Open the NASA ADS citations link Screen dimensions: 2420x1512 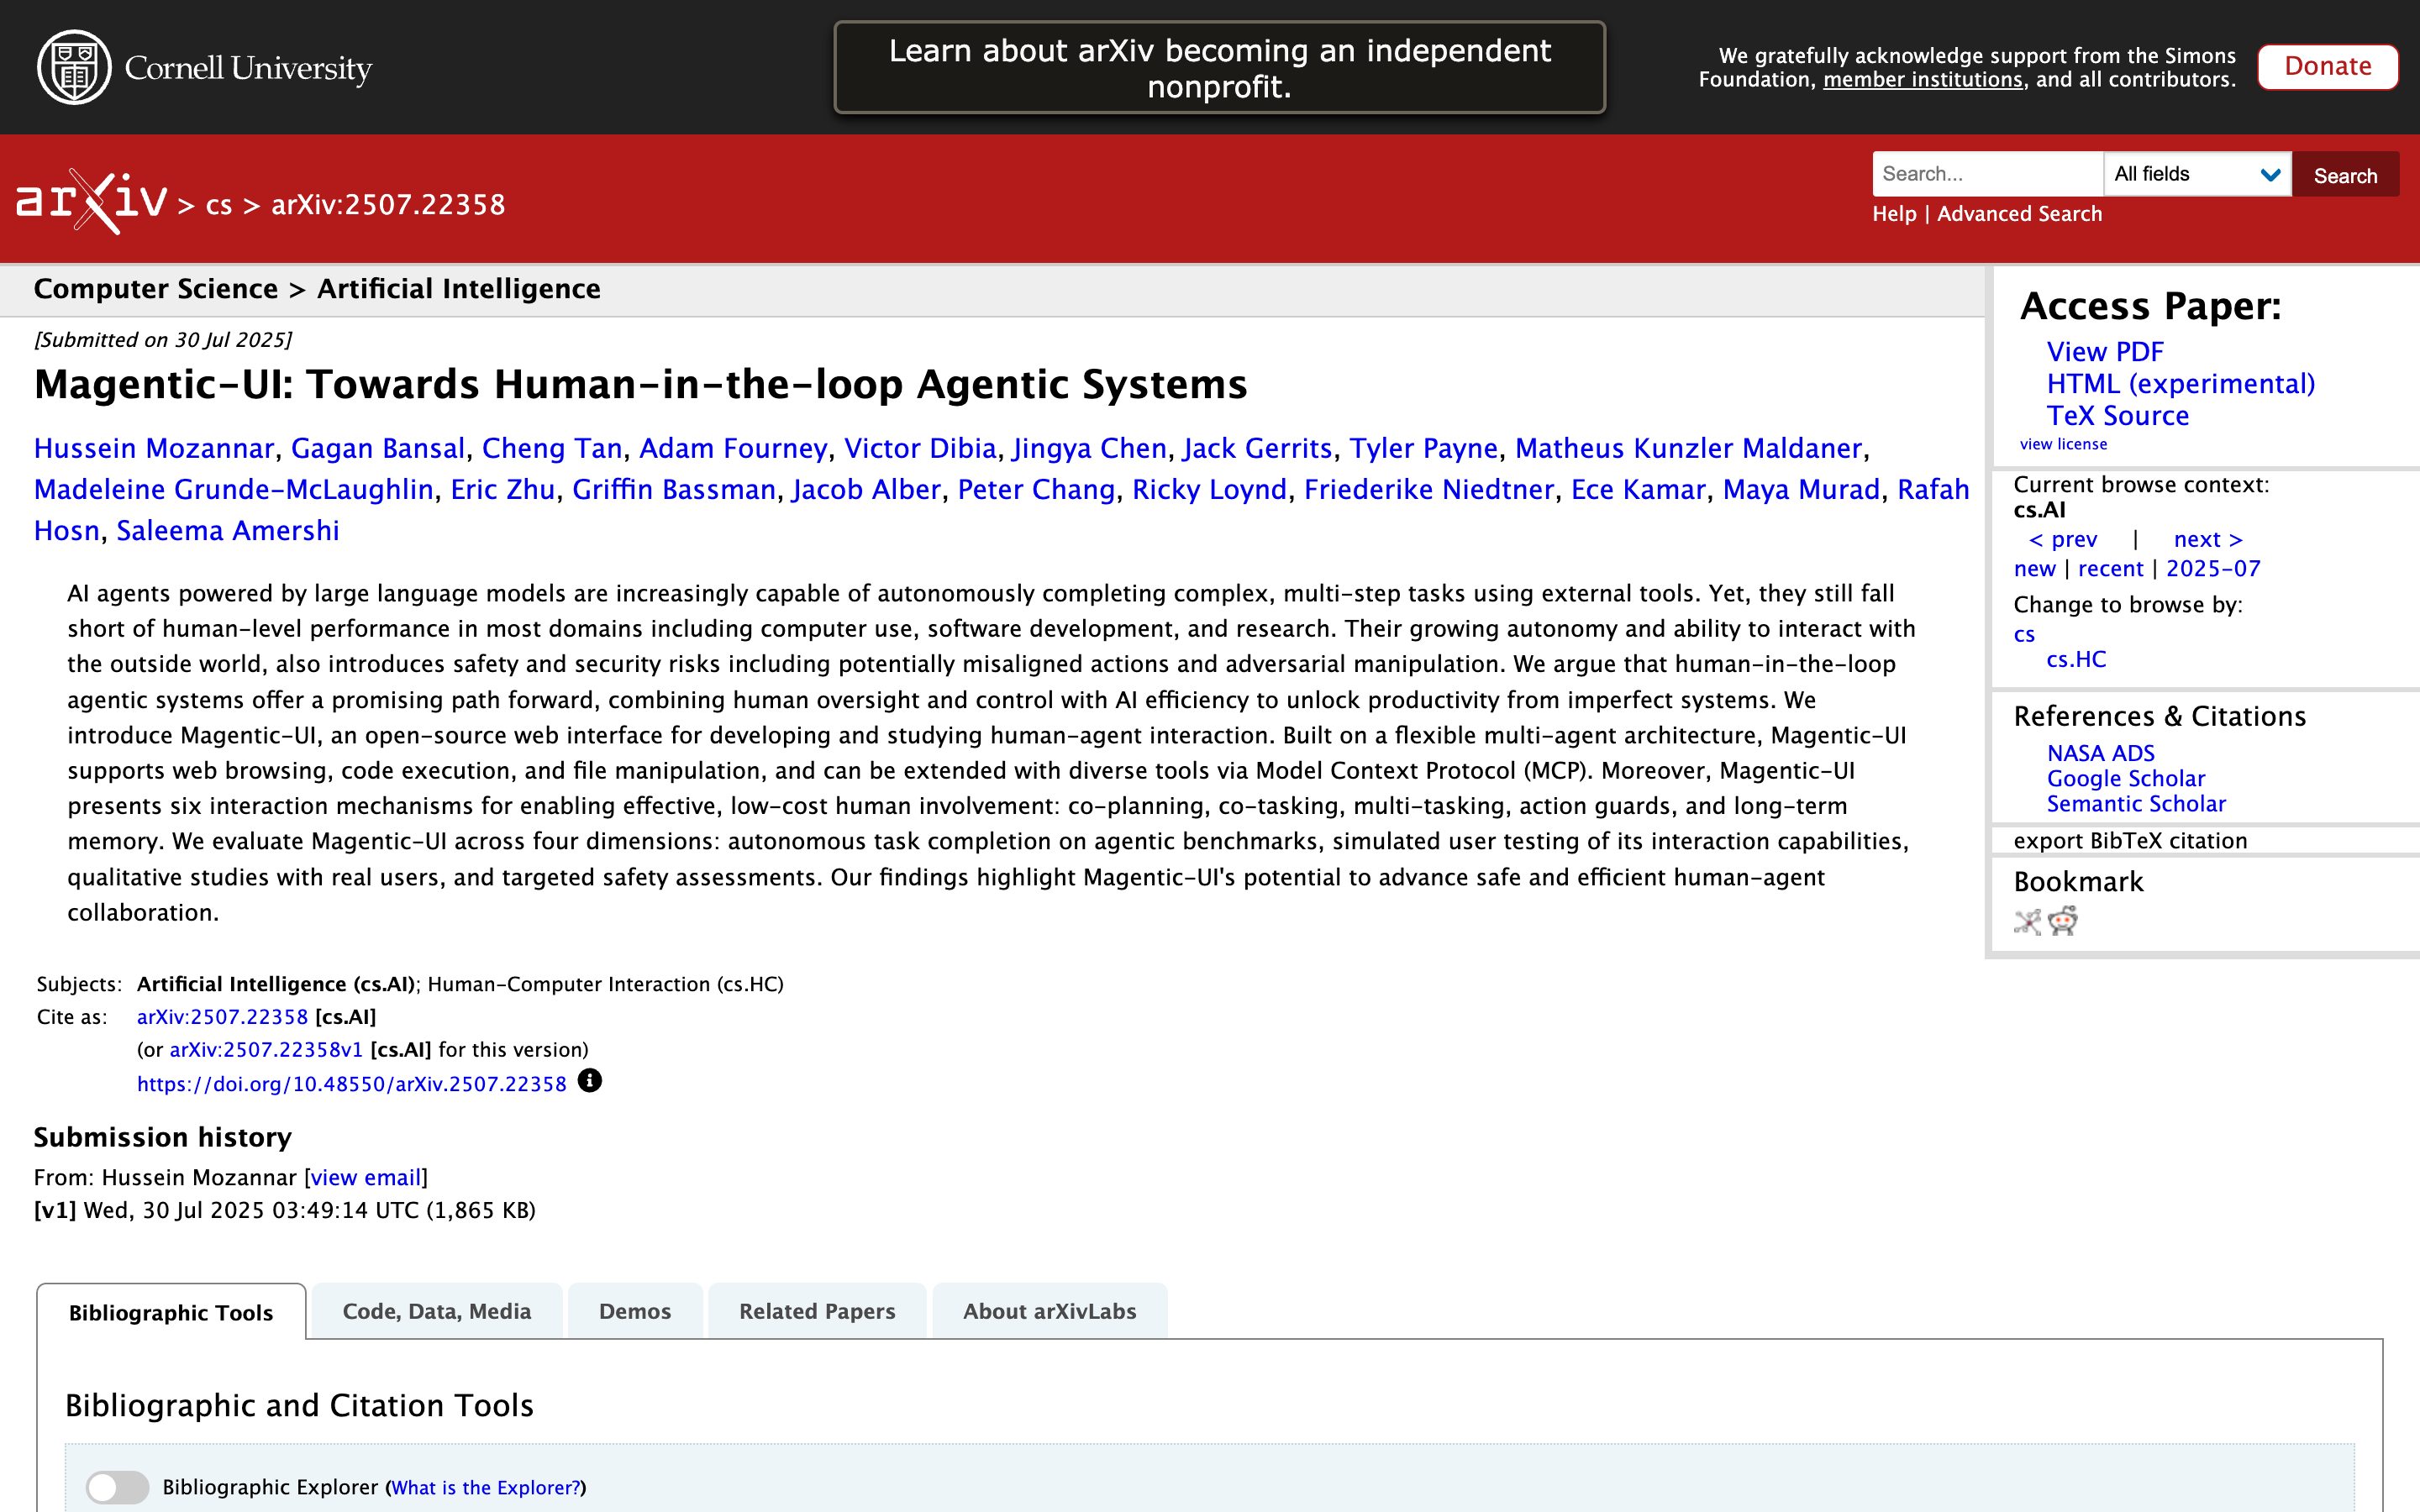click(x=2100, y=753)
